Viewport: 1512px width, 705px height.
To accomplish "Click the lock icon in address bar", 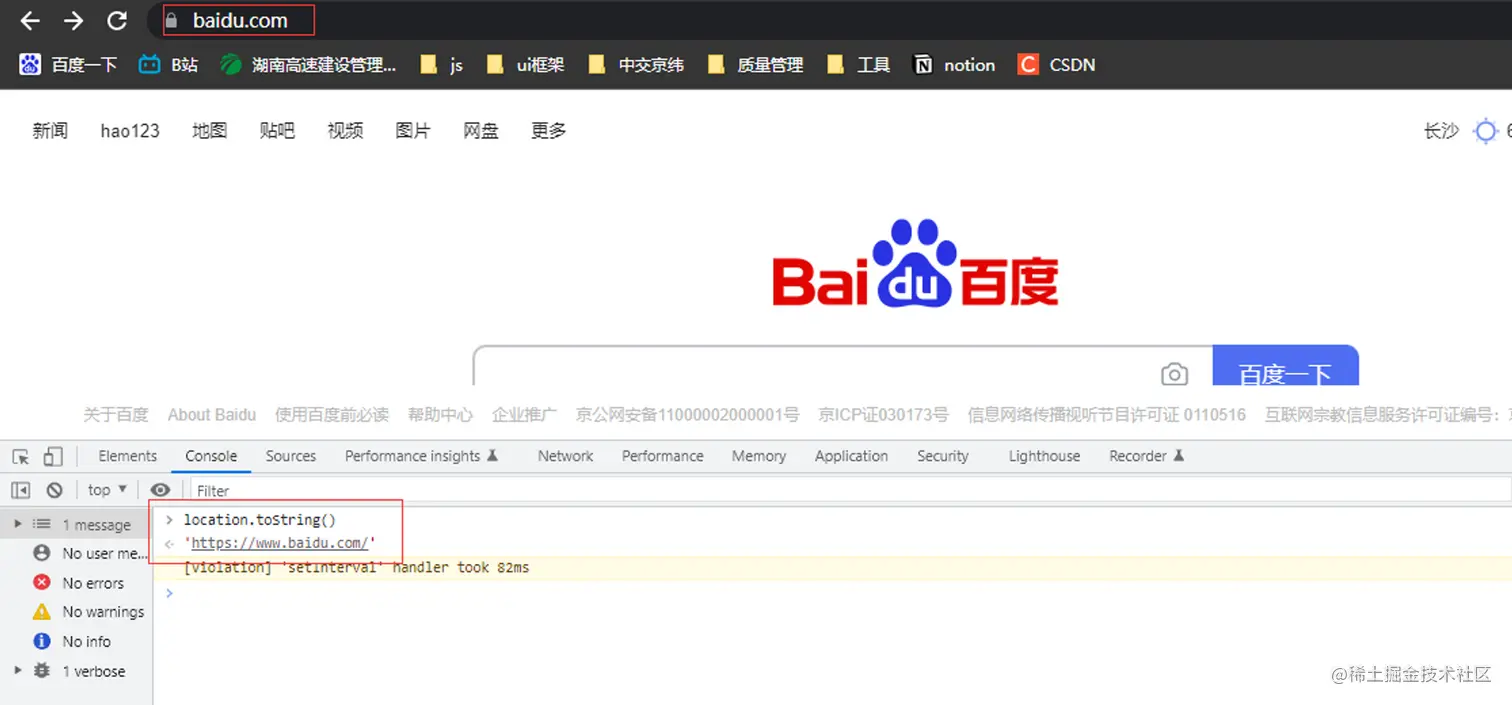I will point(171,20).
